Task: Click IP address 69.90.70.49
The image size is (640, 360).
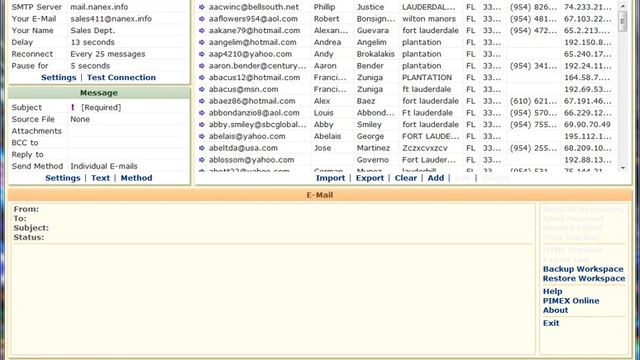Action: click(587, 124)
